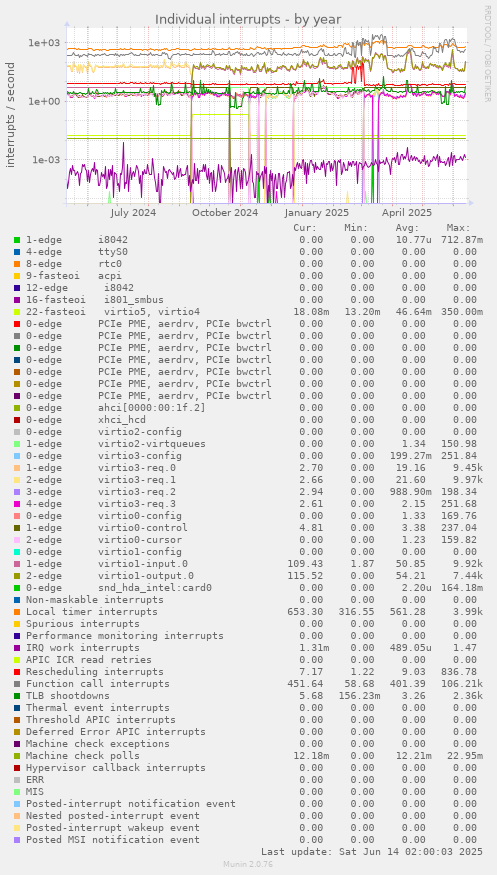This screenshot has width=497, height=875.
Task: Click the magenta virtio3-req.3 color swatch
Action: (x=17, y=504)
